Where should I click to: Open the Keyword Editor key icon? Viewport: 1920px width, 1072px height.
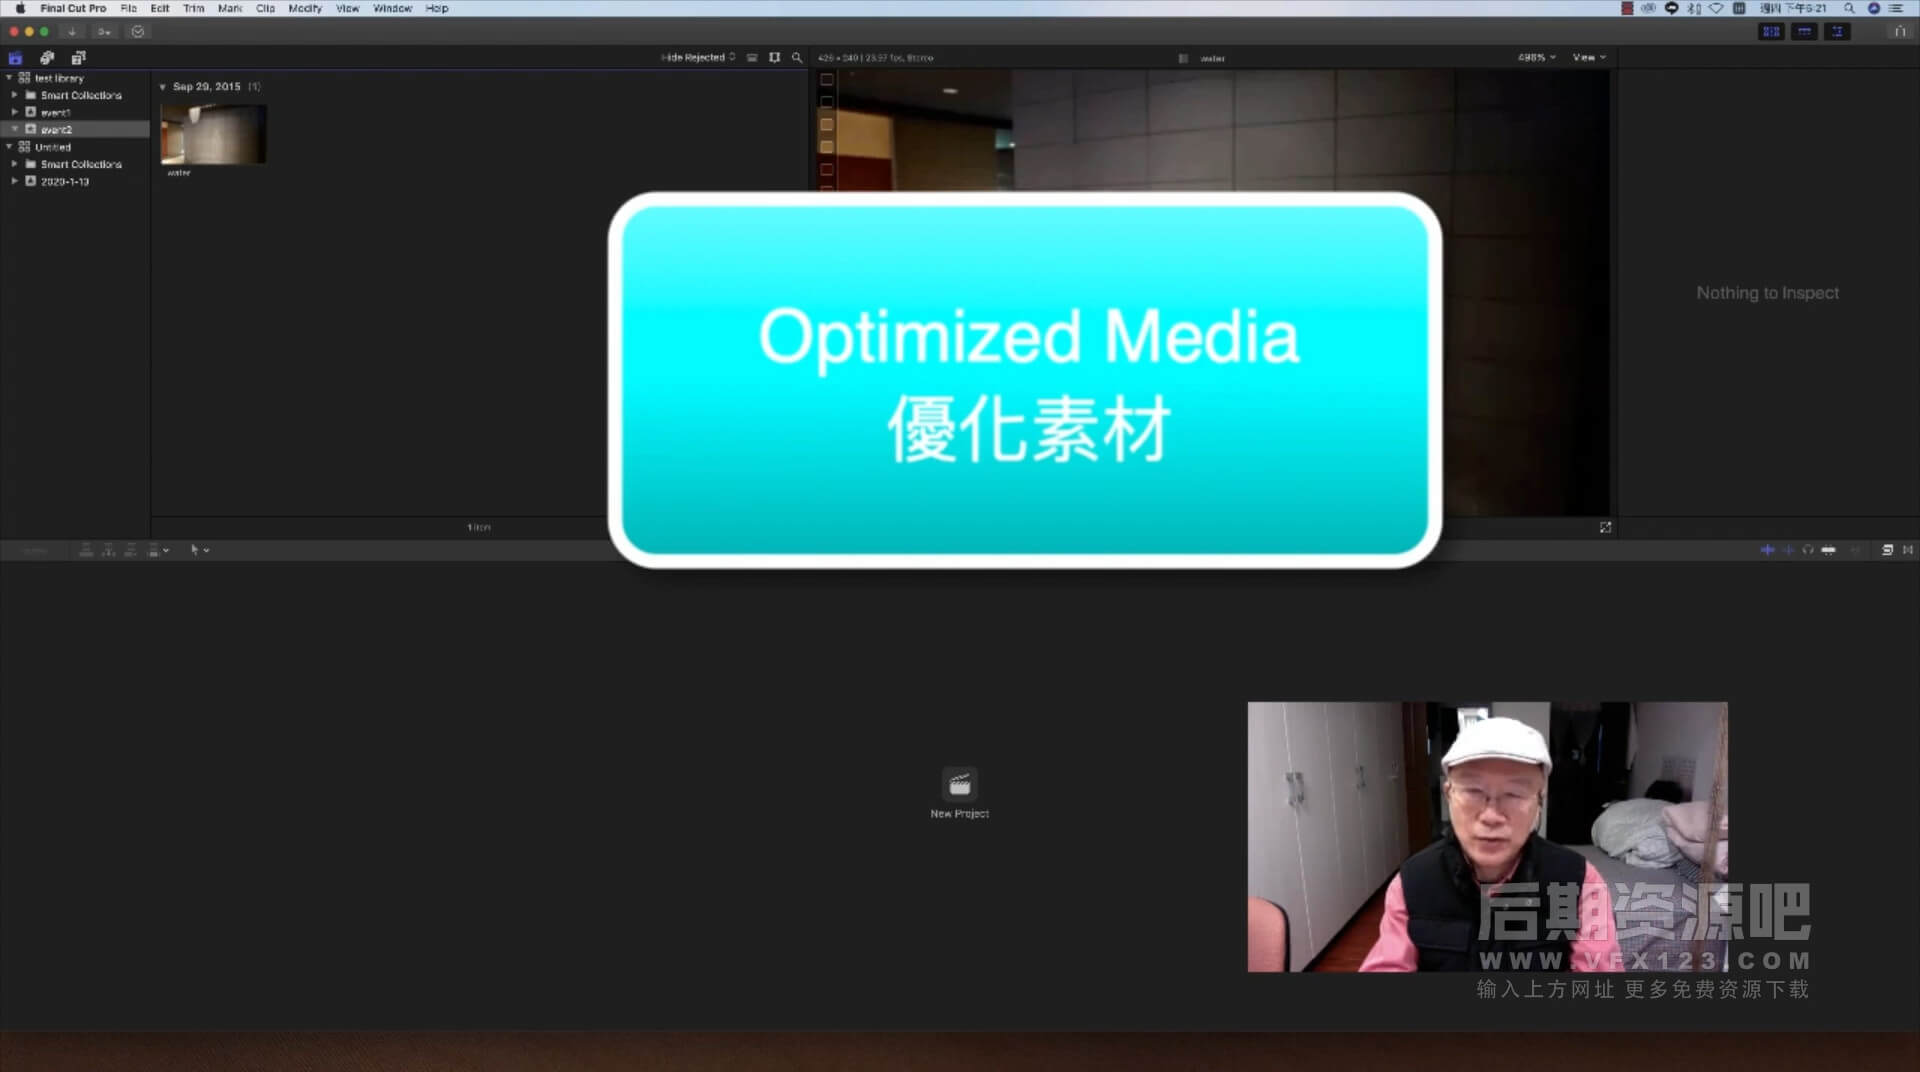click(x=104, y=32)
